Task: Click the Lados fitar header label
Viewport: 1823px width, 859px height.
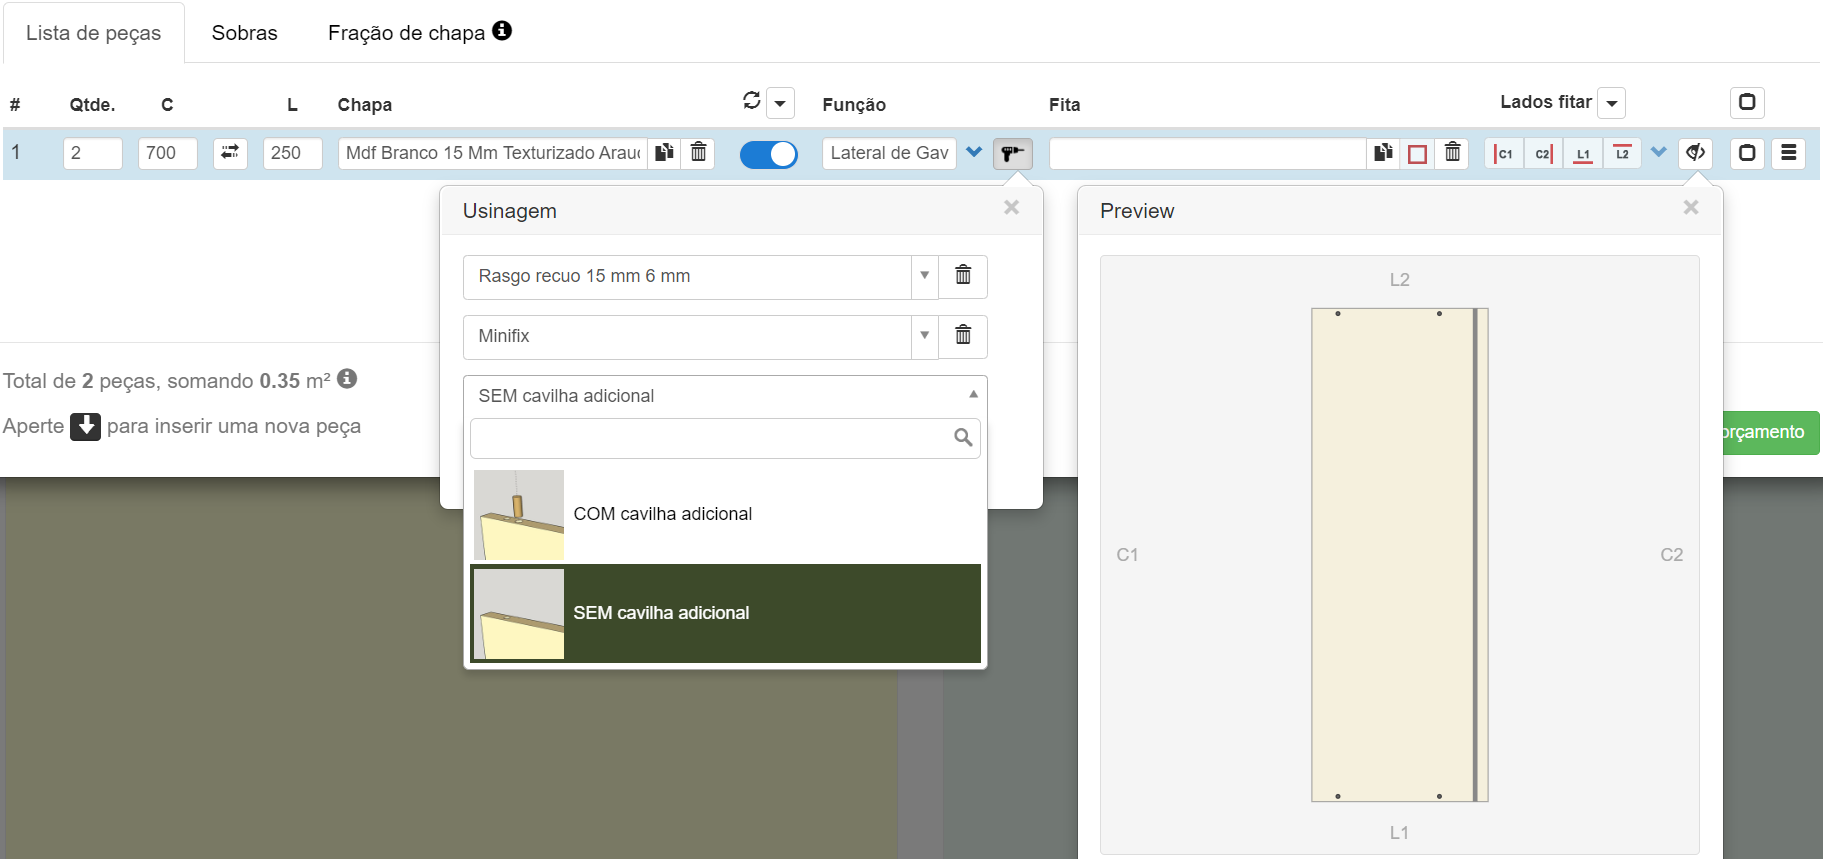Action: click(1546, 102)
